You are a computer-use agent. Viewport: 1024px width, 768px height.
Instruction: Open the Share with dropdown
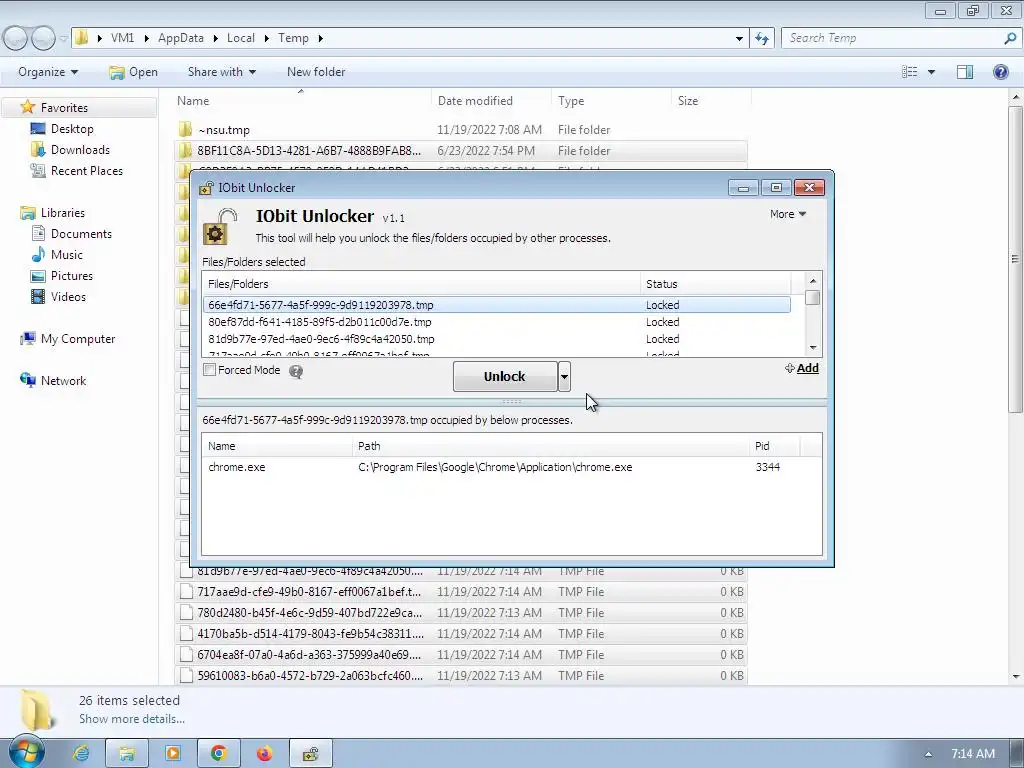tap(221, 72)
